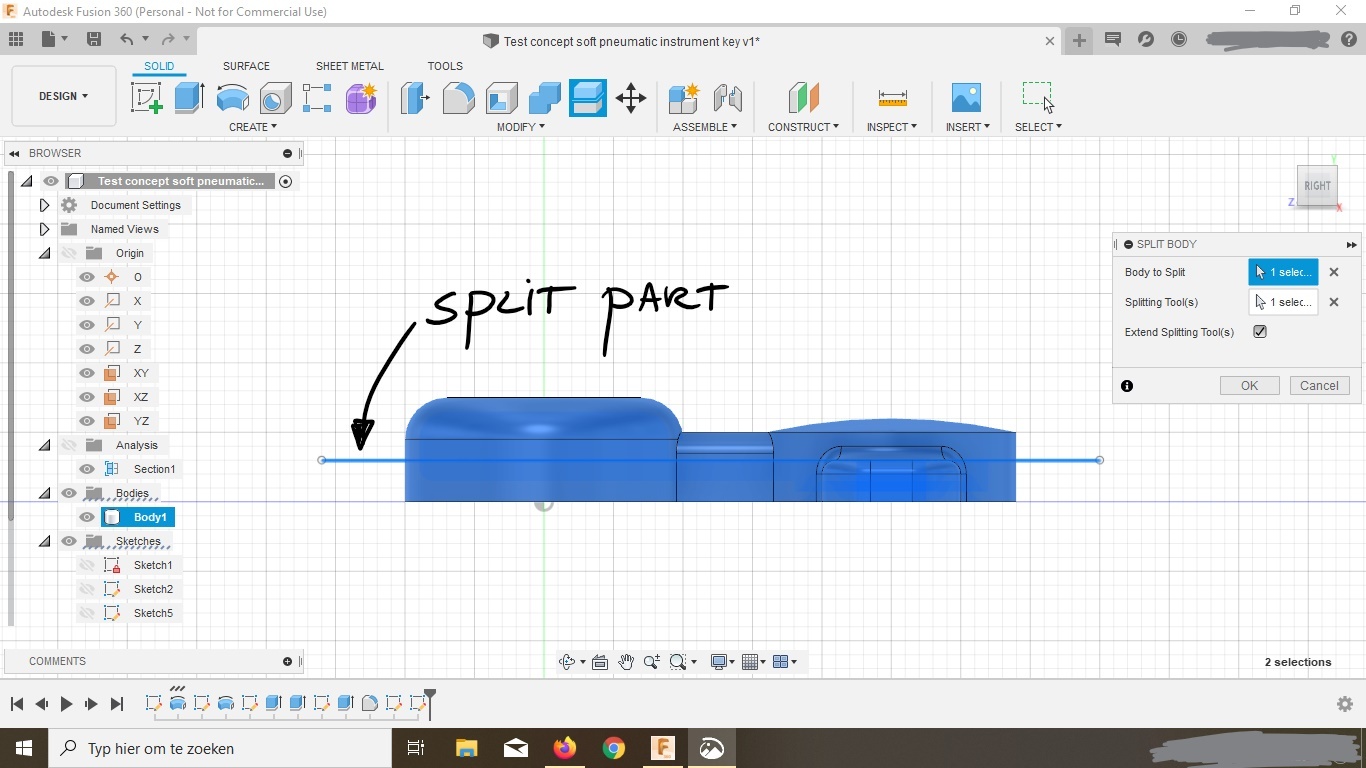Hide the XY plane
The height and width of the screenshot is (768, 1366).
pos(87,373)
